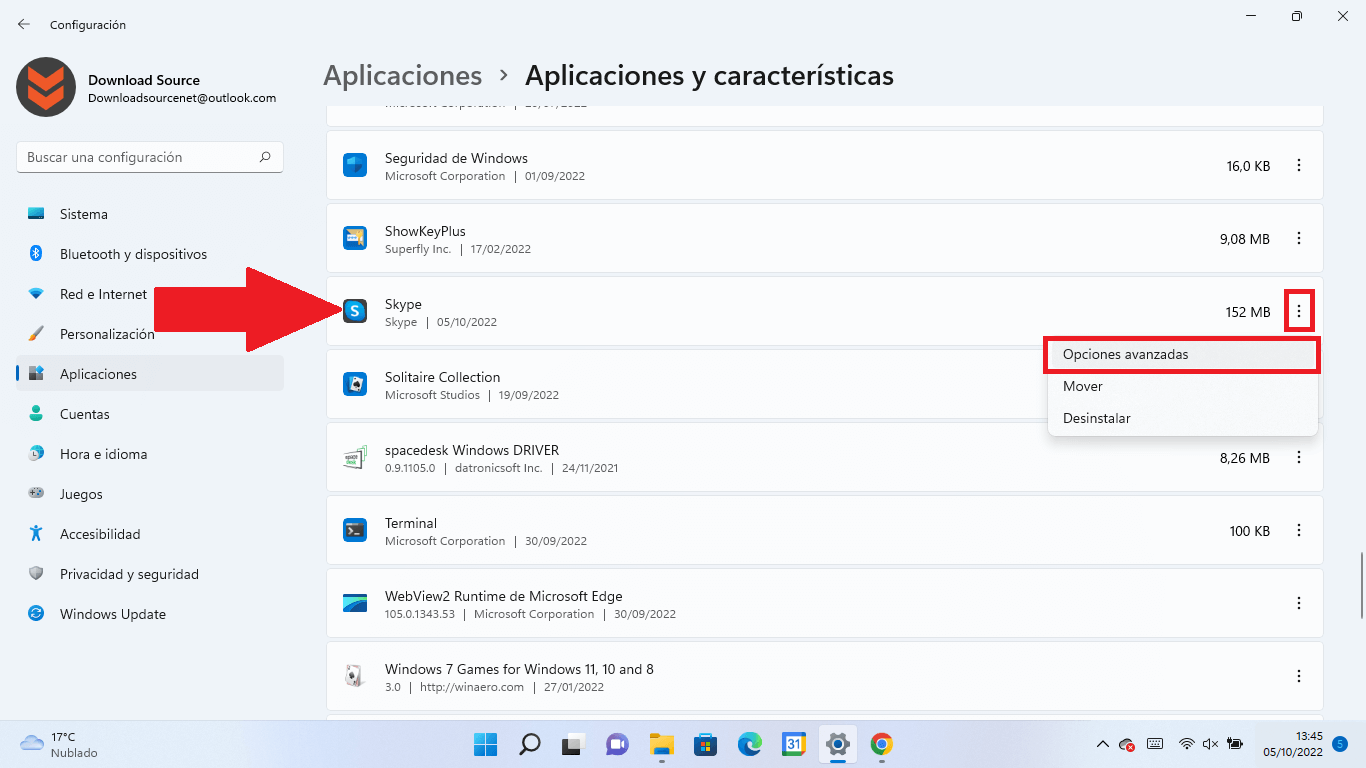Click the Seguridad de Windows app icon

pos(355,166)
